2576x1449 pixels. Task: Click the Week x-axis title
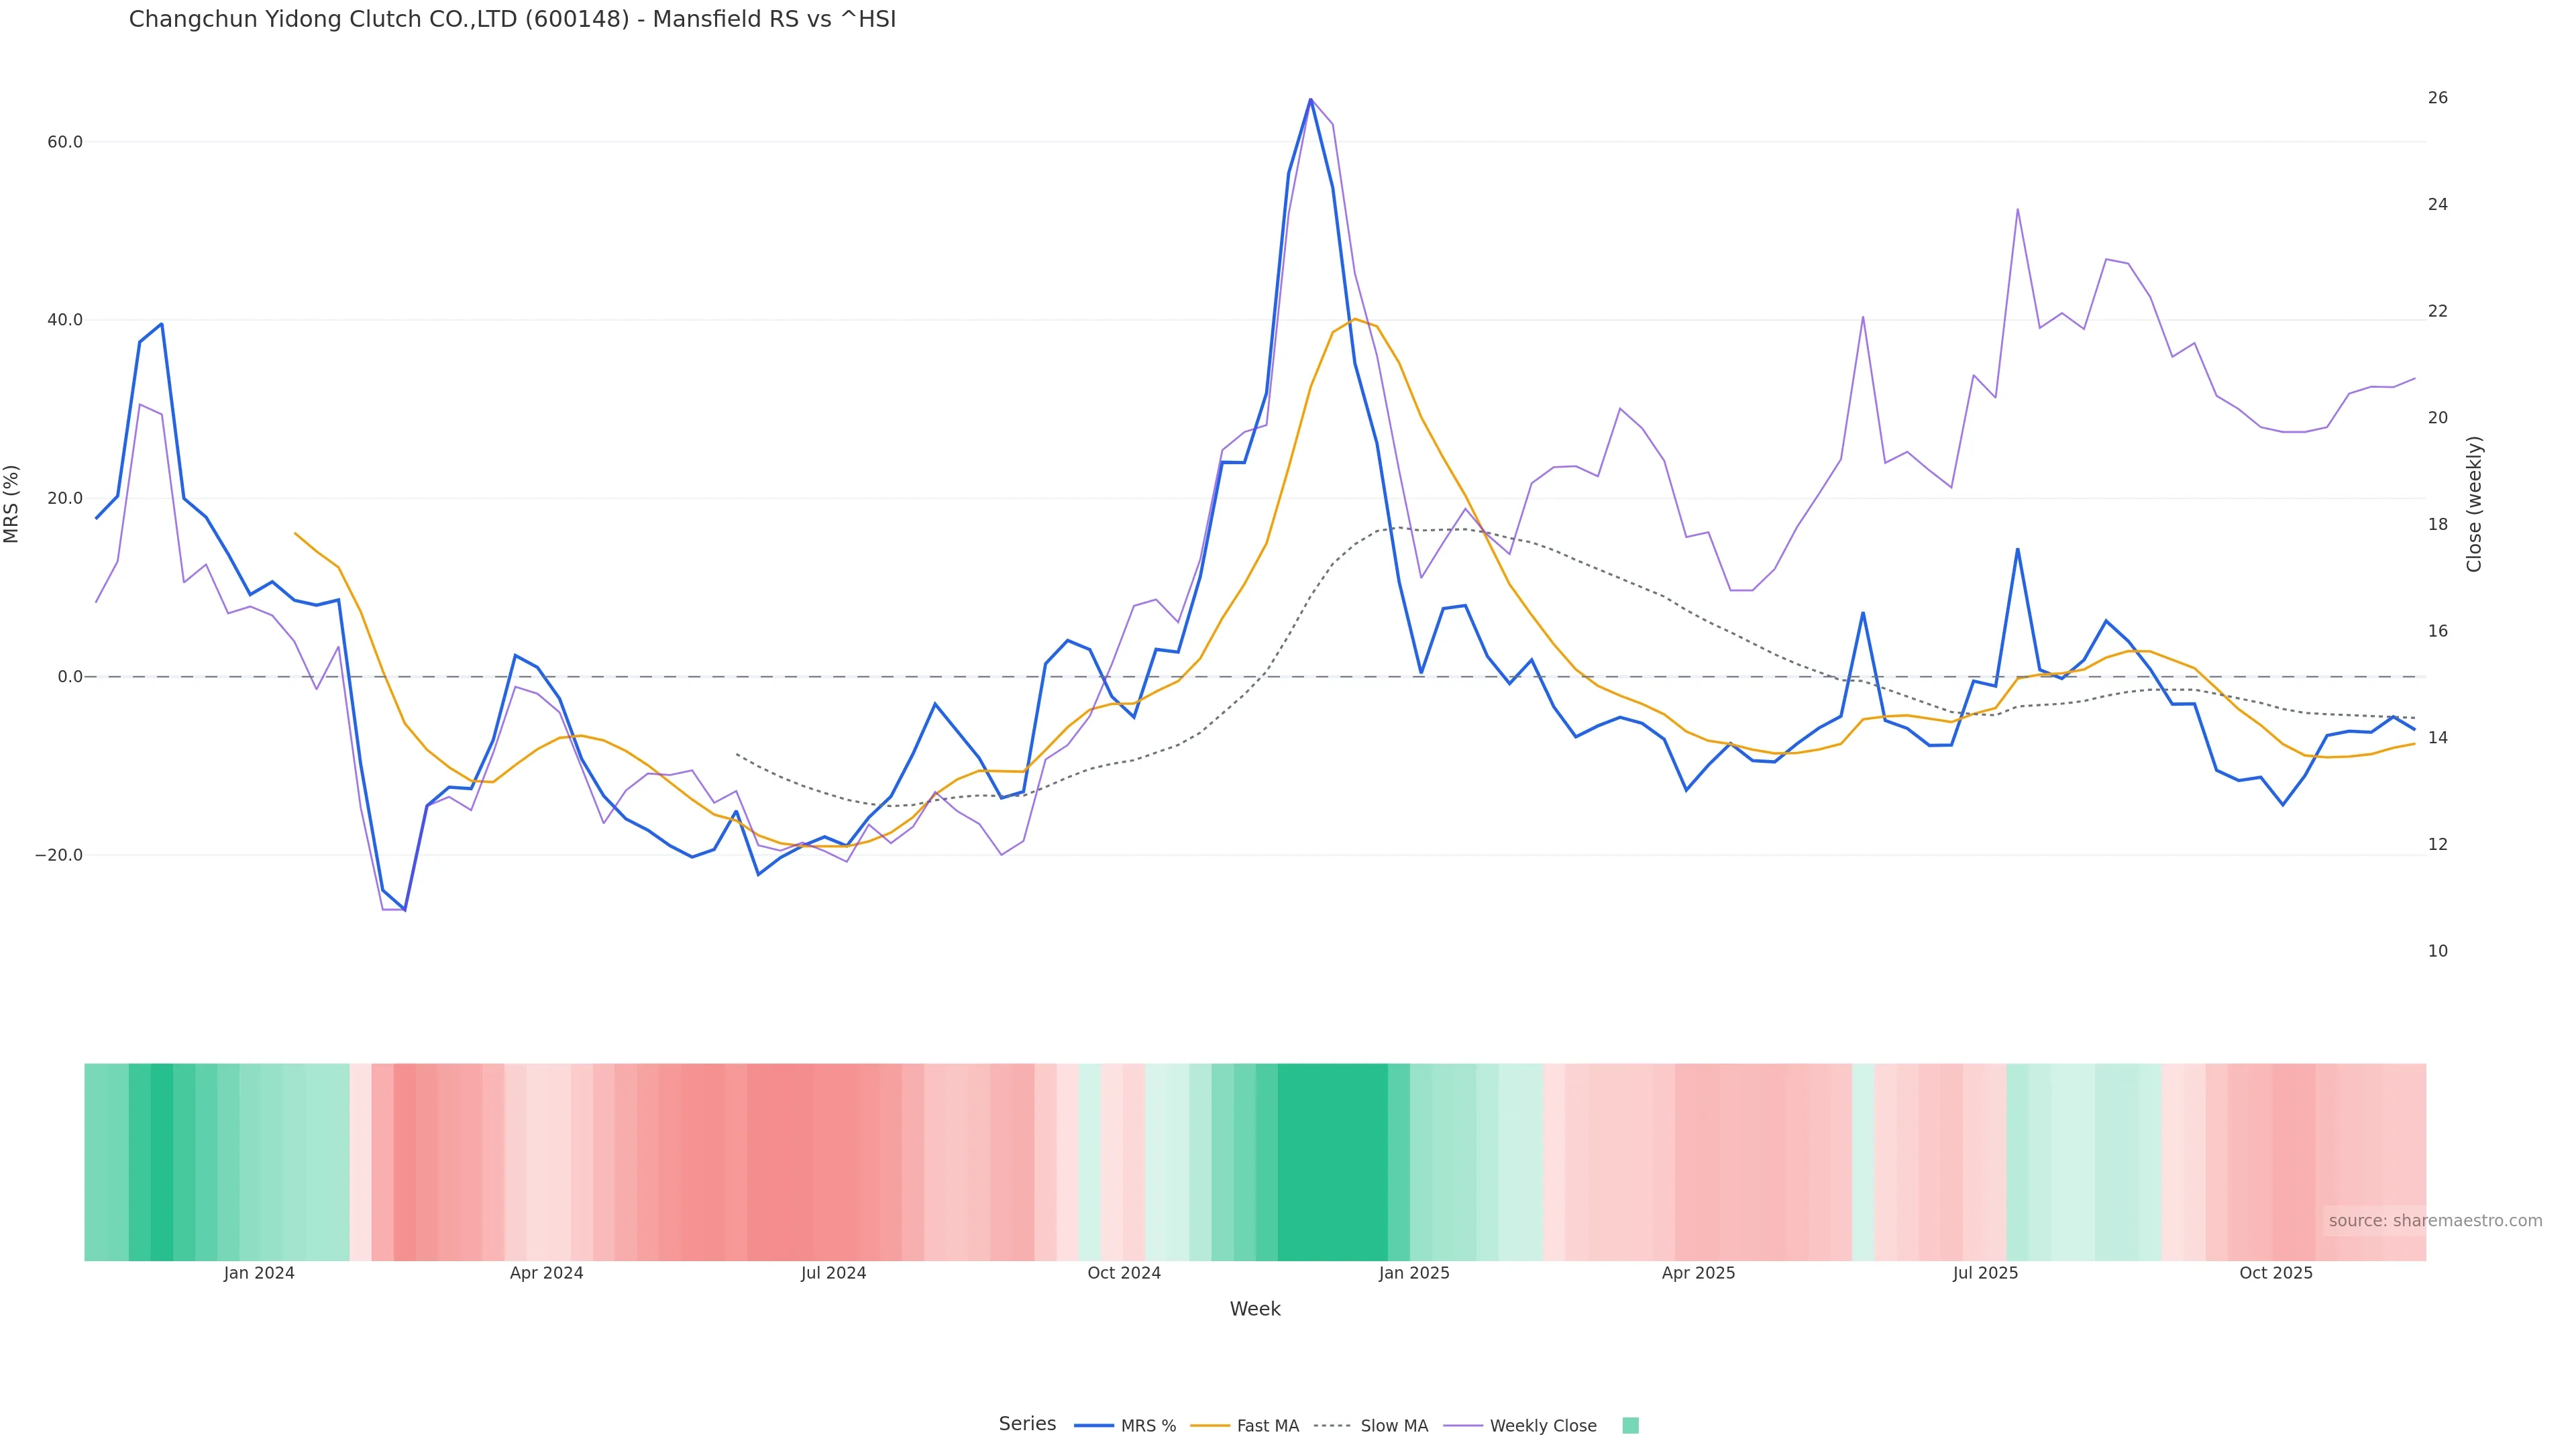pyautogui.click(x=1254, y=1309)
